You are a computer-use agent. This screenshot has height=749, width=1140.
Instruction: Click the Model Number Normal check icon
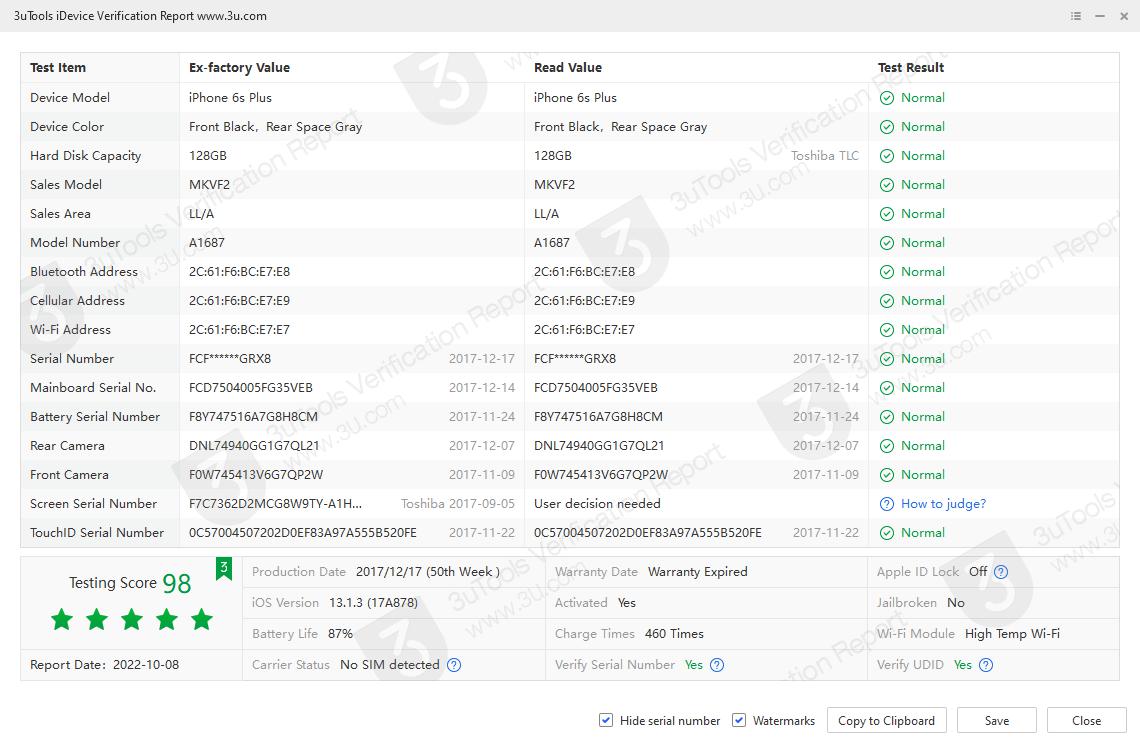point(887,243)
